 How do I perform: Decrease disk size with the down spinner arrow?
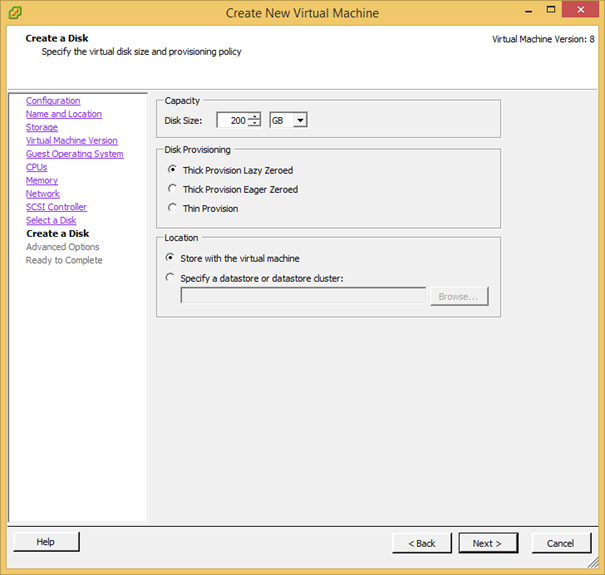click(255, 124)
